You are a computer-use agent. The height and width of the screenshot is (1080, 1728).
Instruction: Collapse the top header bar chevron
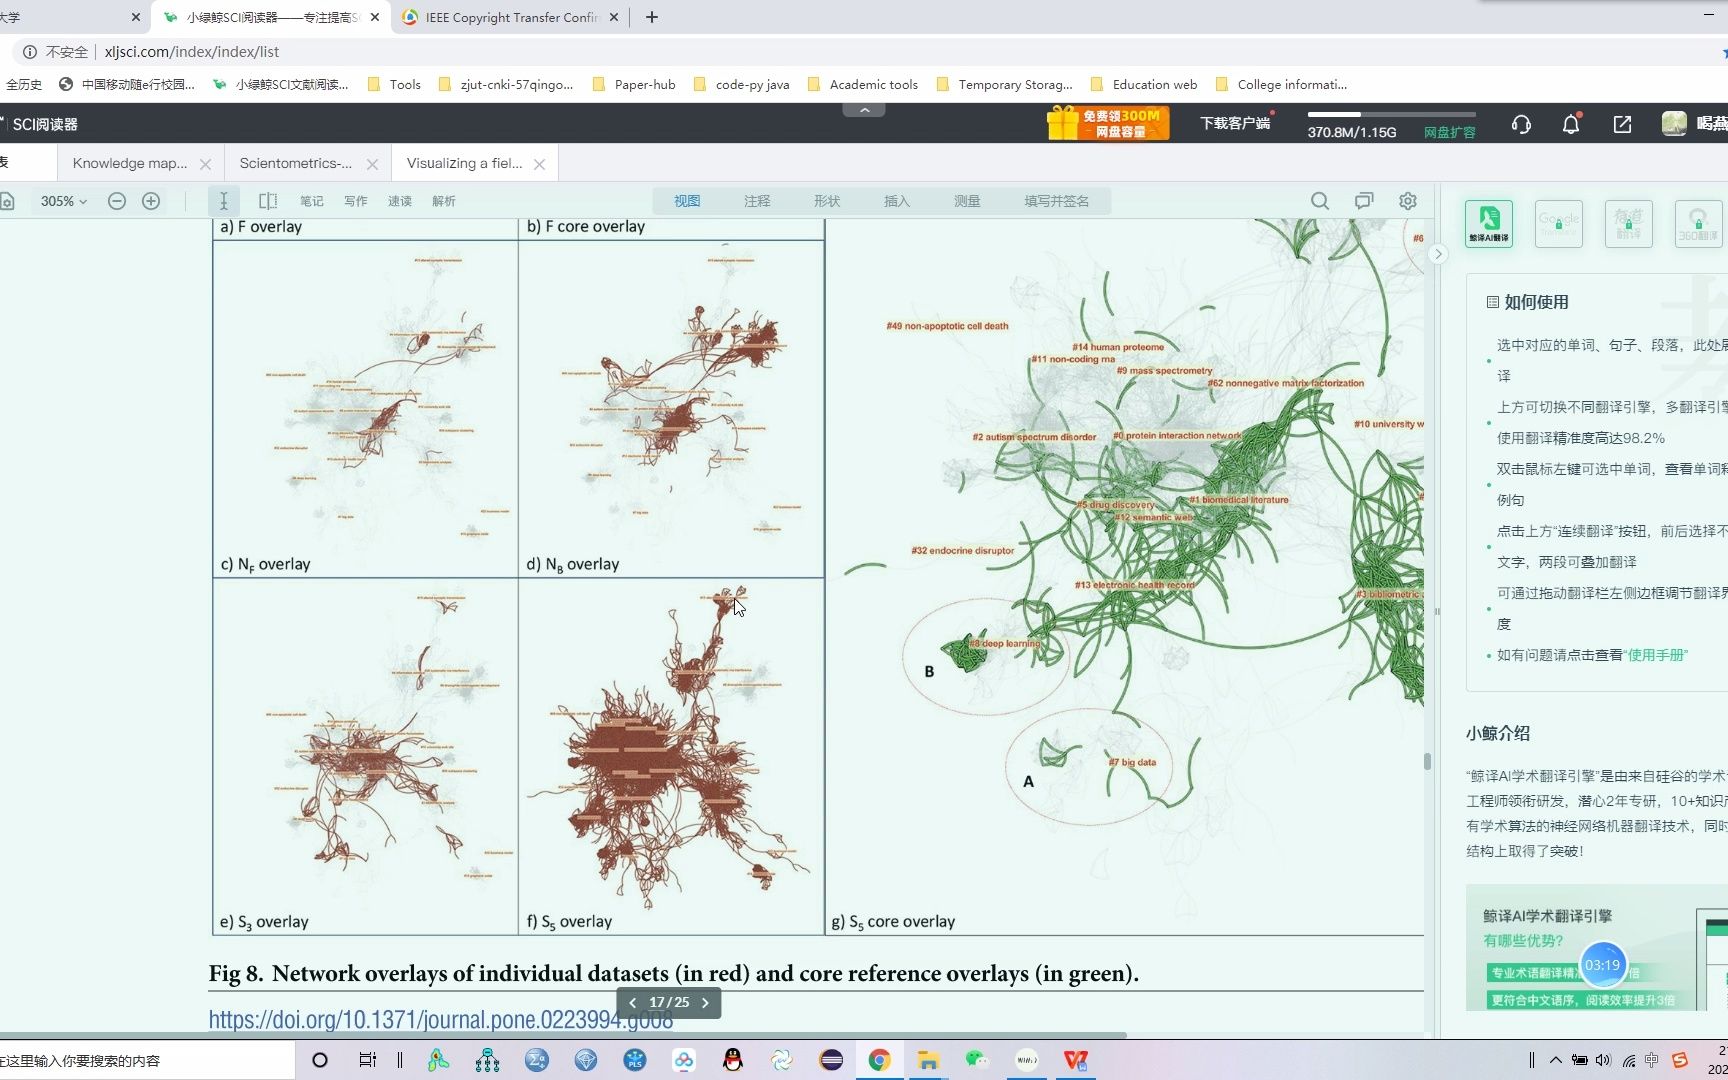(864, 110)
